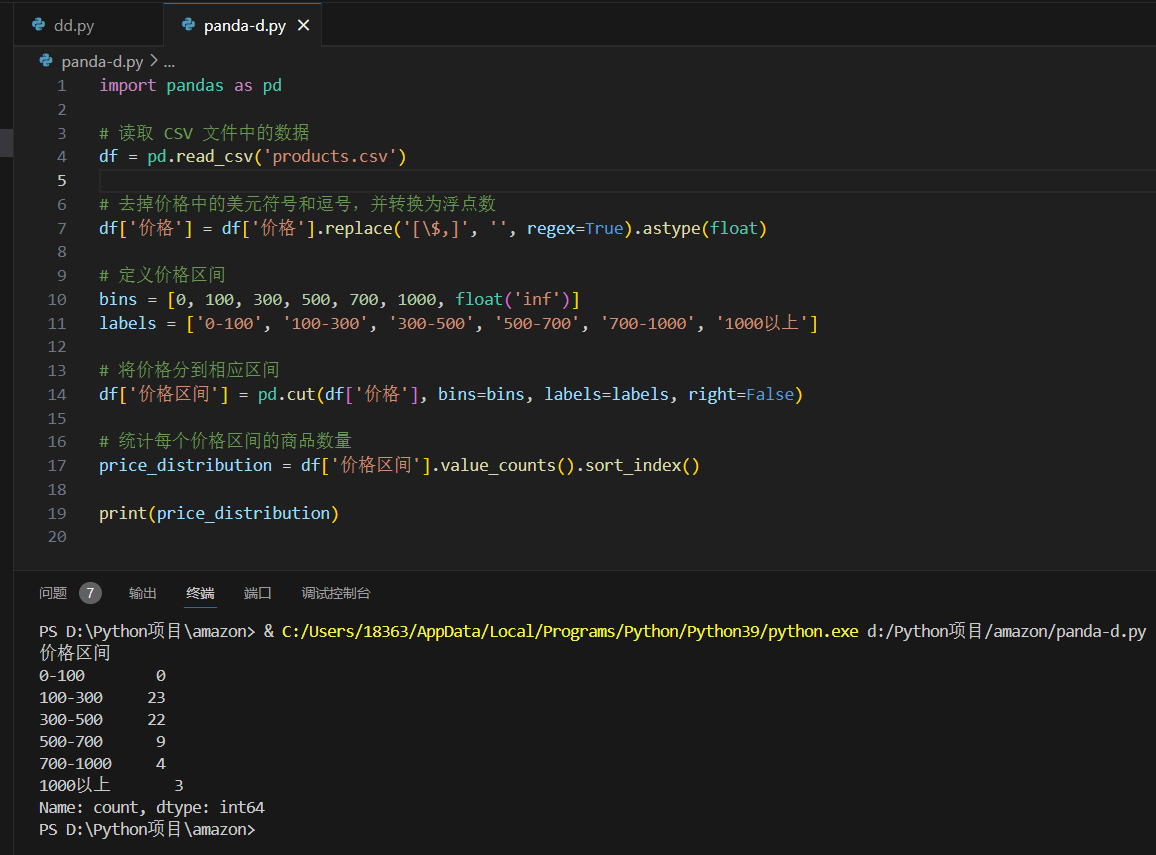Click 'regex=True' in the replace call
Screen dimensions: 1156x855
coord(575,228)
